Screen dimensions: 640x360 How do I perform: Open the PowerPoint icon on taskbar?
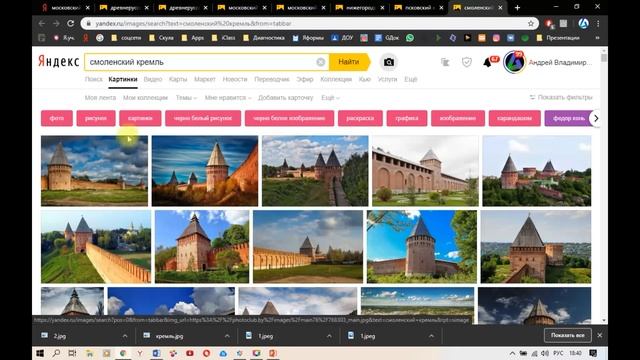click(x=273, y=353)
